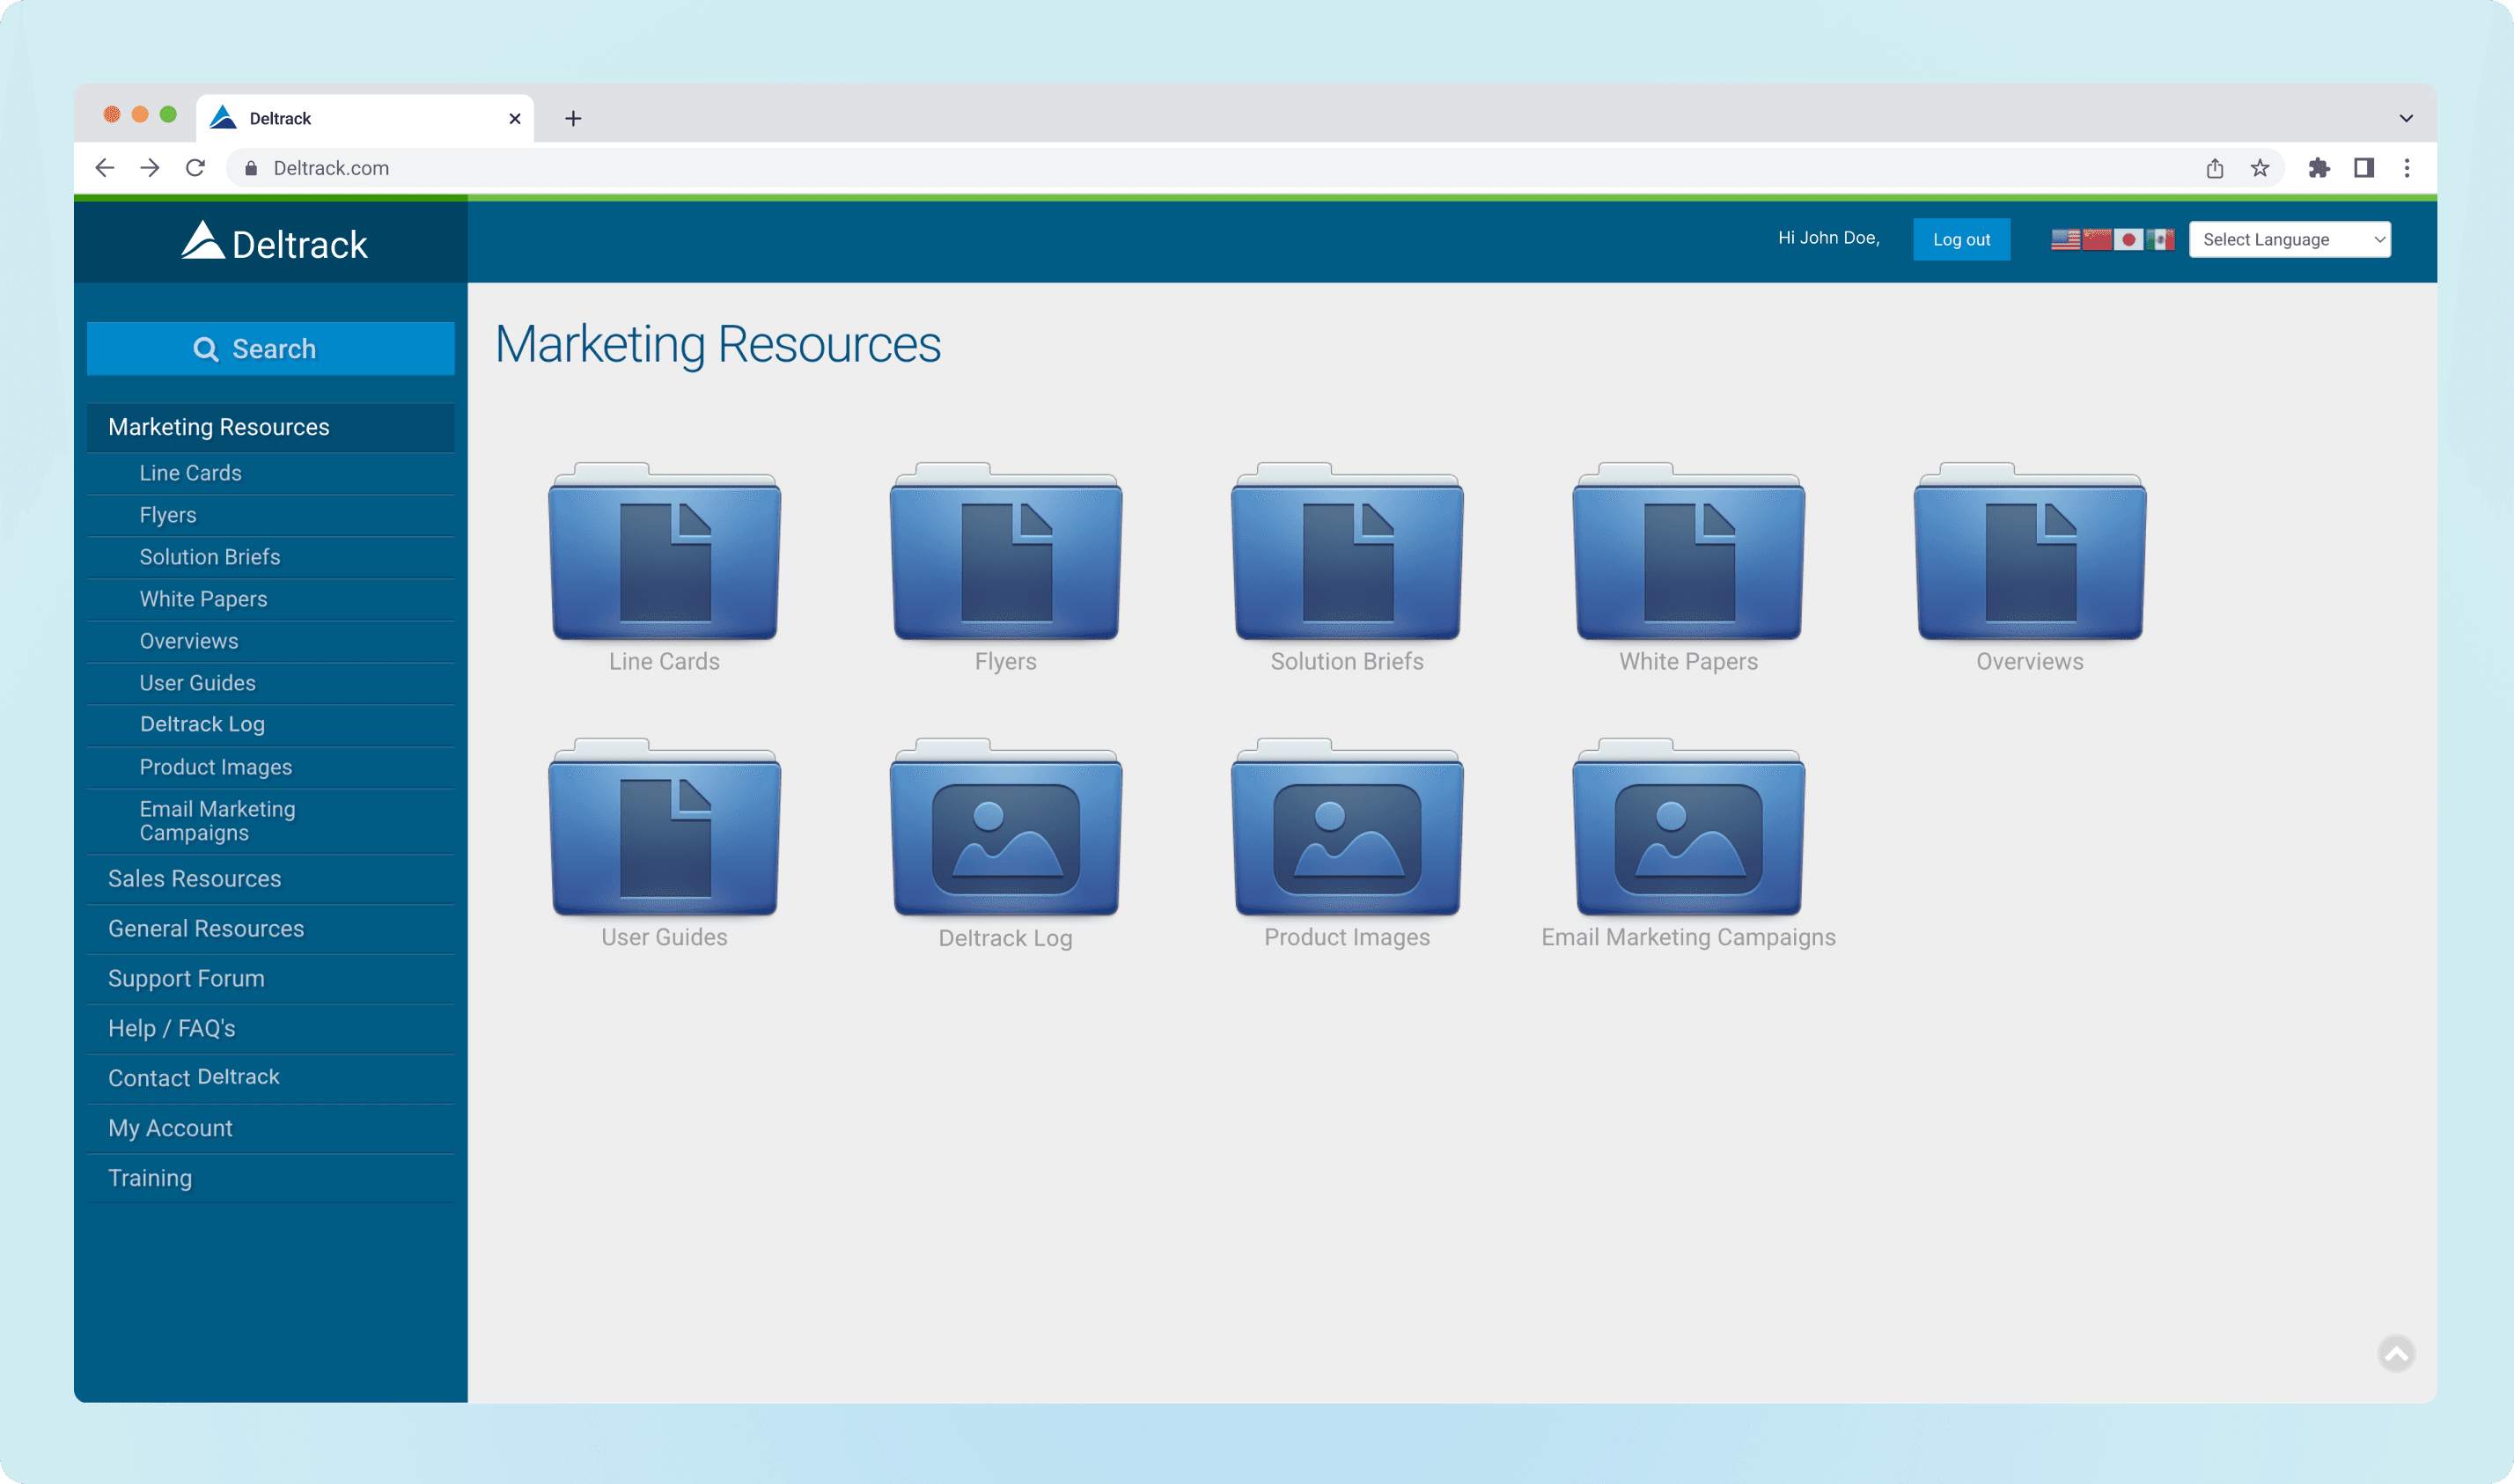
Task: Open the User Guides sidebar link
Action: [x=198, y=683]
